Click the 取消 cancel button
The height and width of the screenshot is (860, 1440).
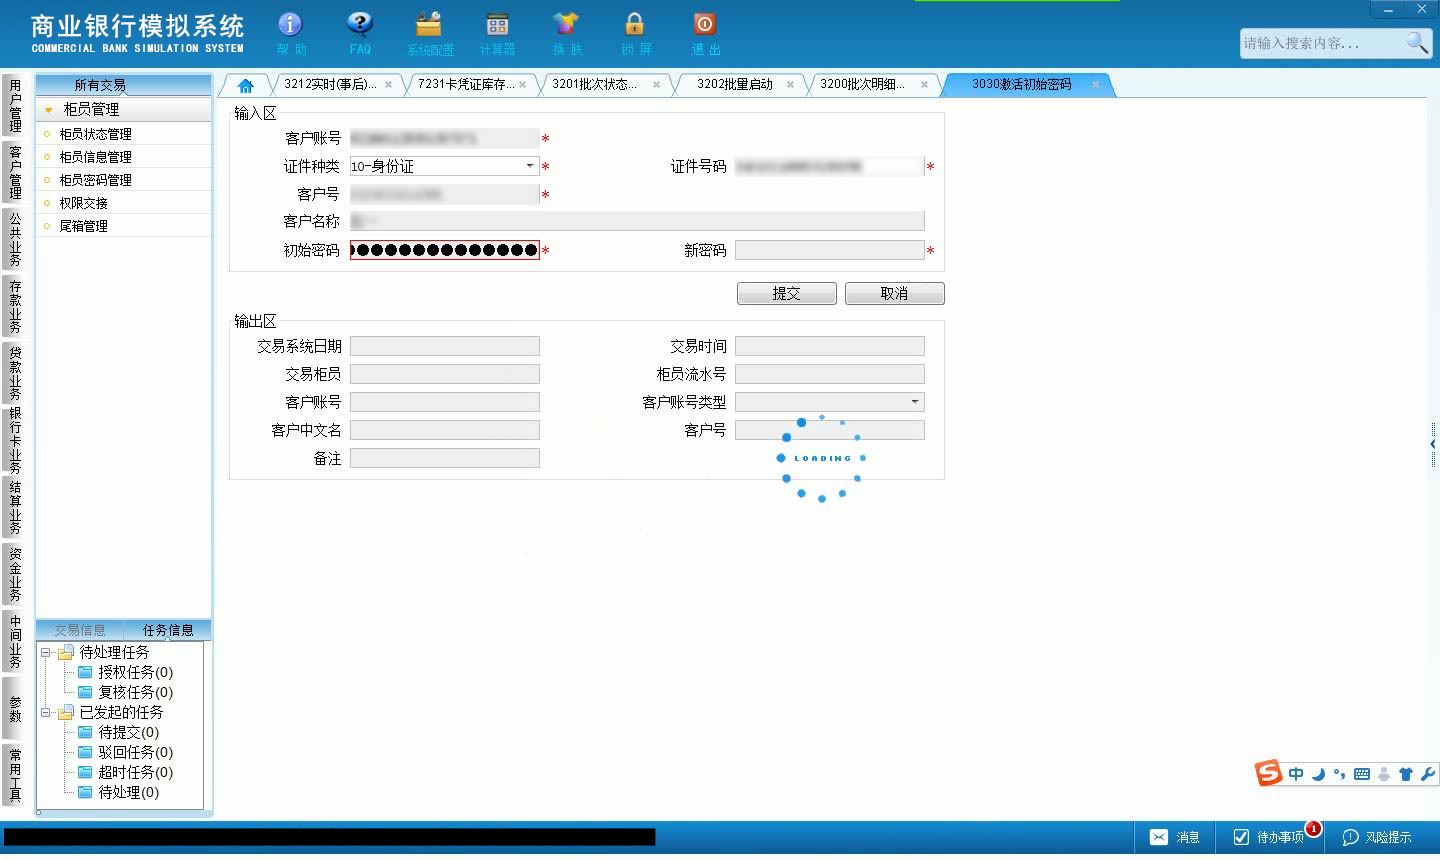894,293
